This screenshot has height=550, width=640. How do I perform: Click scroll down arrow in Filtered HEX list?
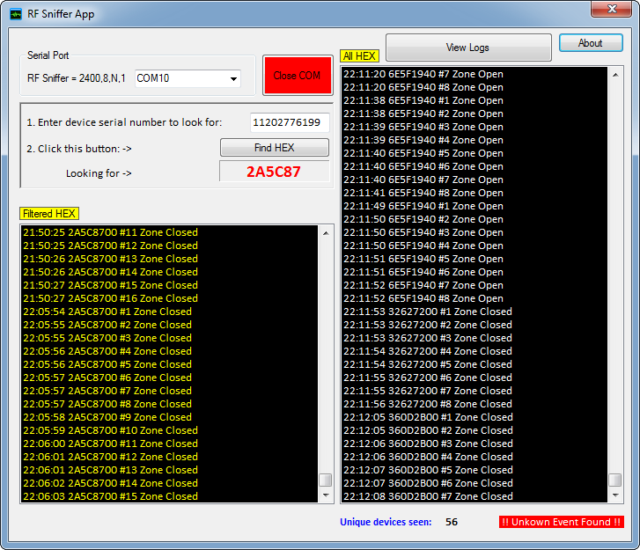[326, 495]
